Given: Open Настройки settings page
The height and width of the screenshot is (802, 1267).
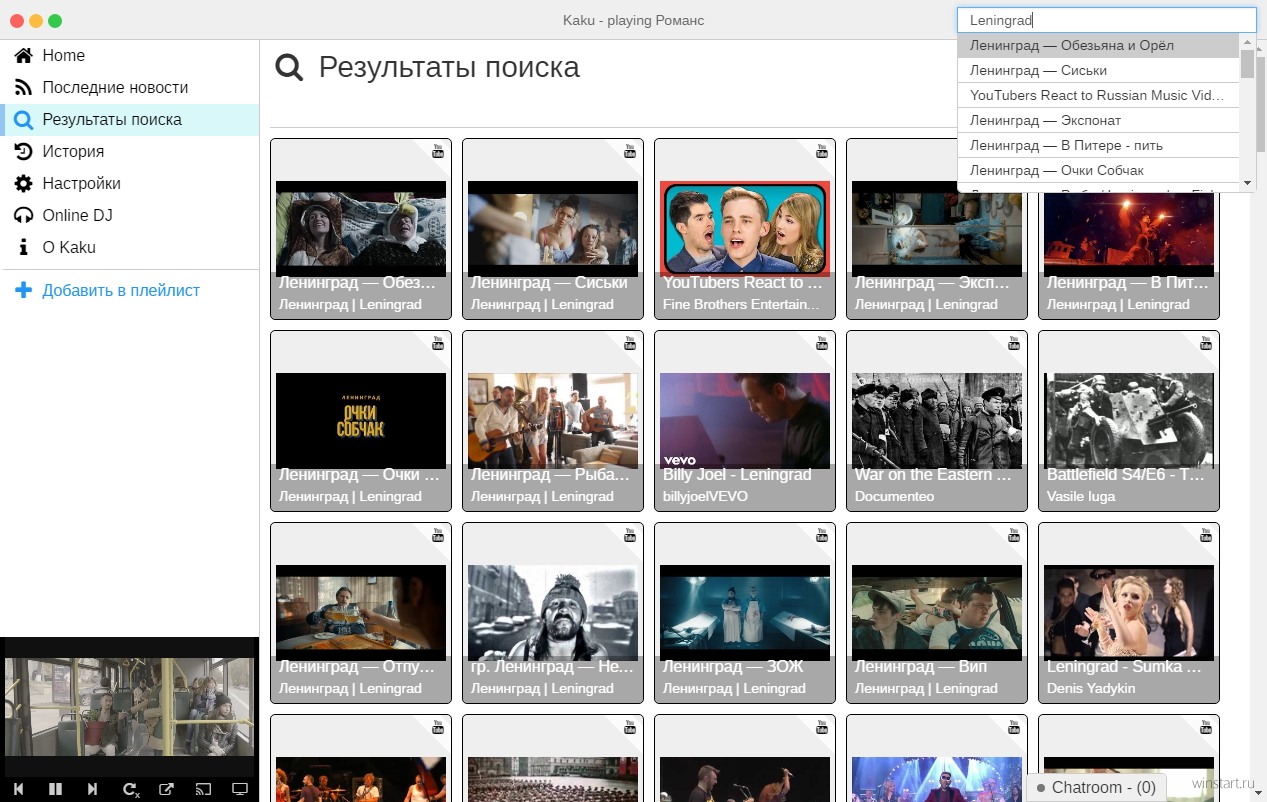Looking at the screenshot, I should click(x=130, y=184).
